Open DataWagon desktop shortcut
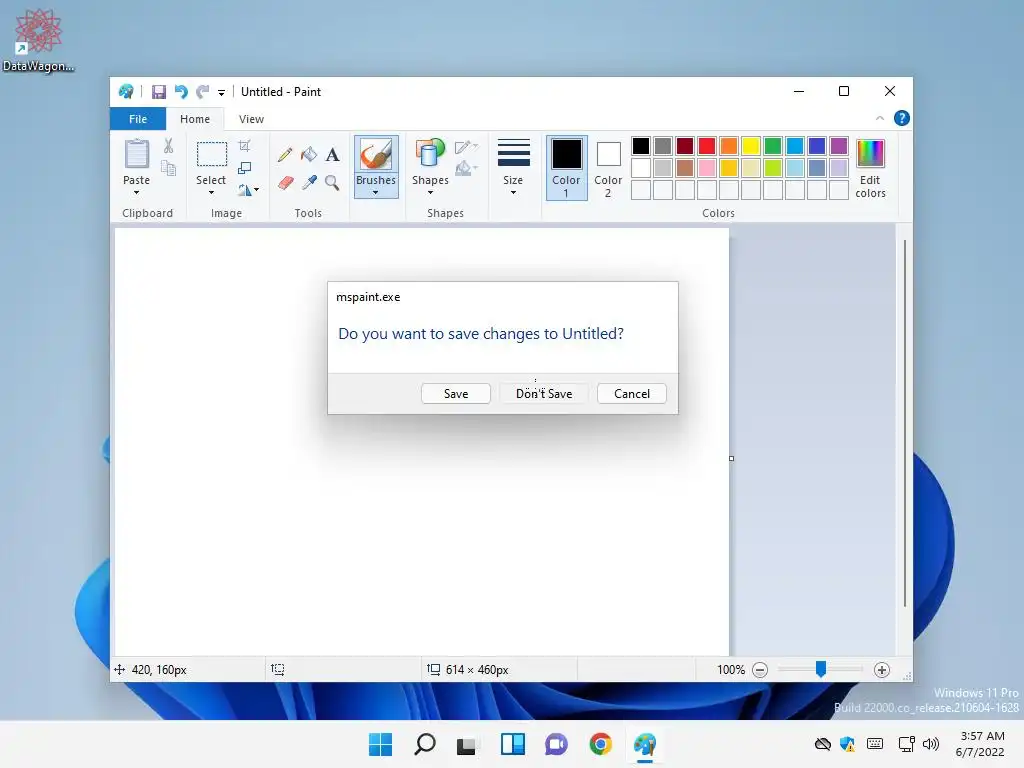 [38, 40]
